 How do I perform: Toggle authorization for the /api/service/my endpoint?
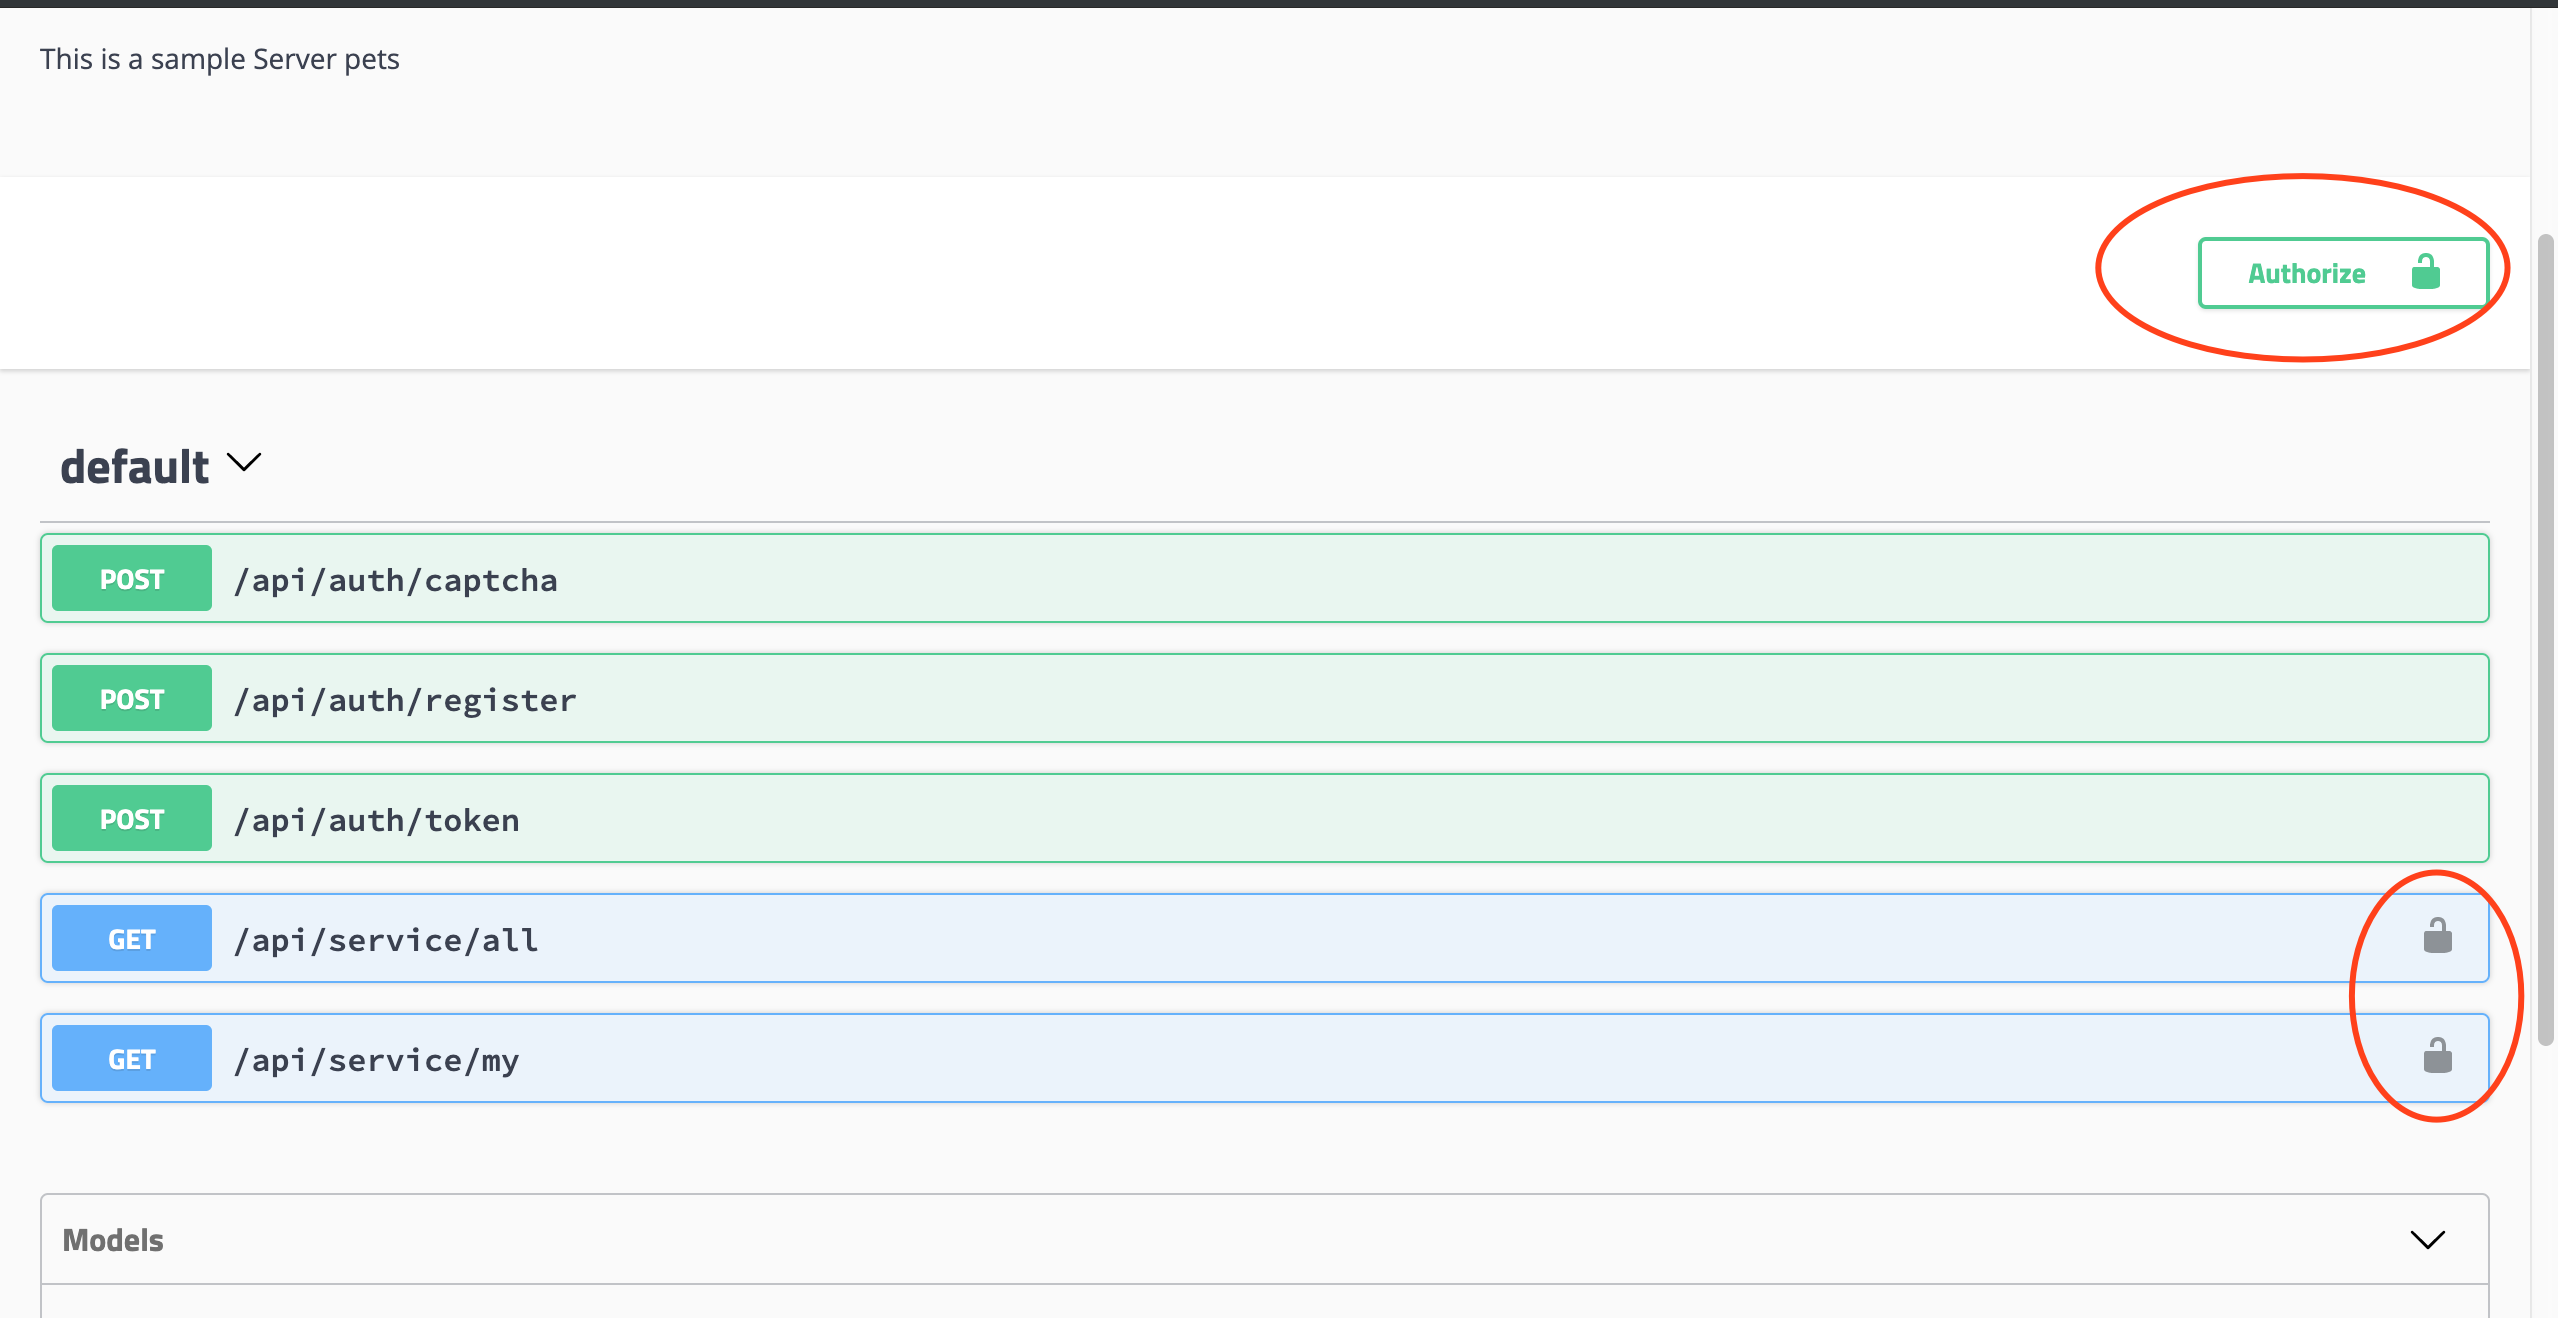[x=2437, y=1057]
